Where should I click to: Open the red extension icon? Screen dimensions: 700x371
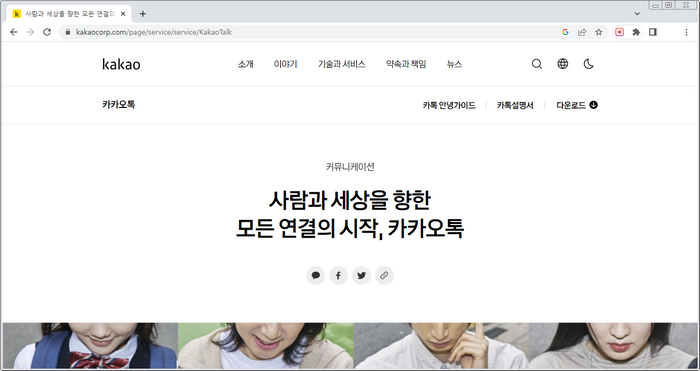click(620, 32)
